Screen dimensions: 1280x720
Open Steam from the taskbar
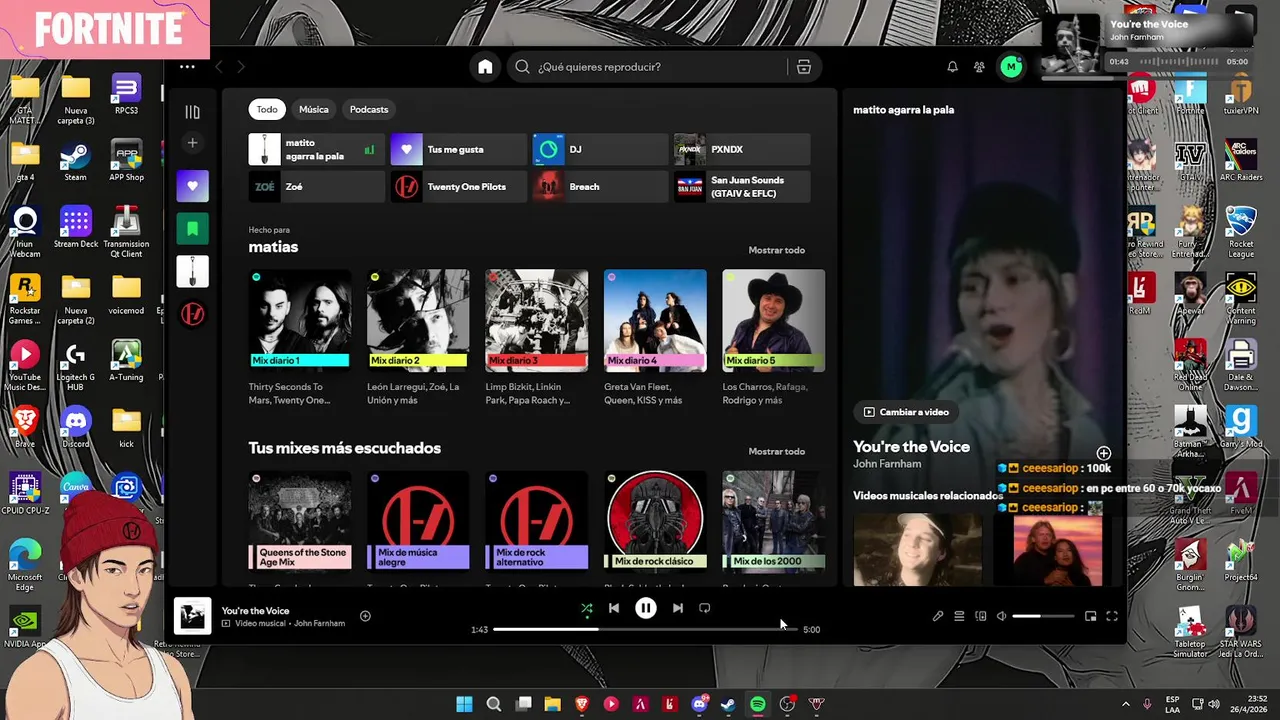(x=728, y=704)
